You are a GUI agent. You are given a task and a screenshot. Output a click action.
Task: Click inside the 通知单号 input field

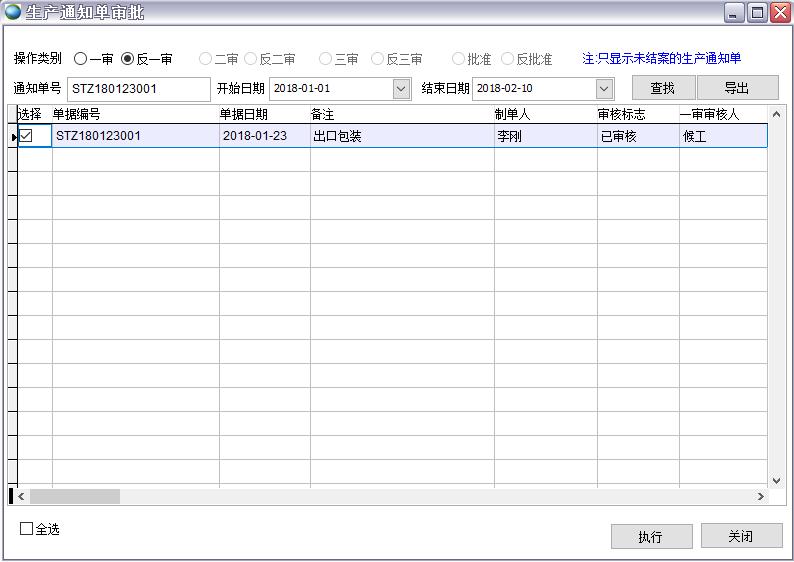(139, 89)
